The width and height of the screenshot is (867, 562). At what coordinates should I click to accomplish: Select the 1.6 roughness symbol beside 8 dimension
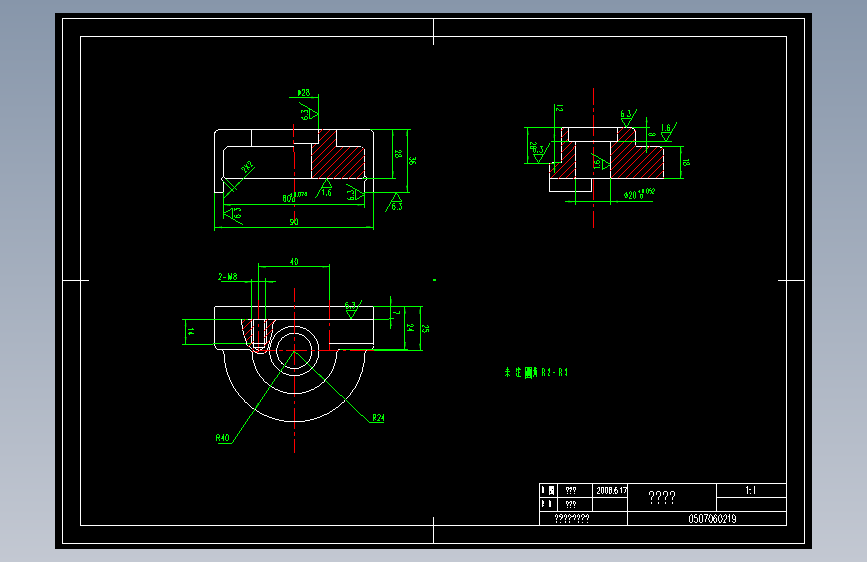click(667, 132)
